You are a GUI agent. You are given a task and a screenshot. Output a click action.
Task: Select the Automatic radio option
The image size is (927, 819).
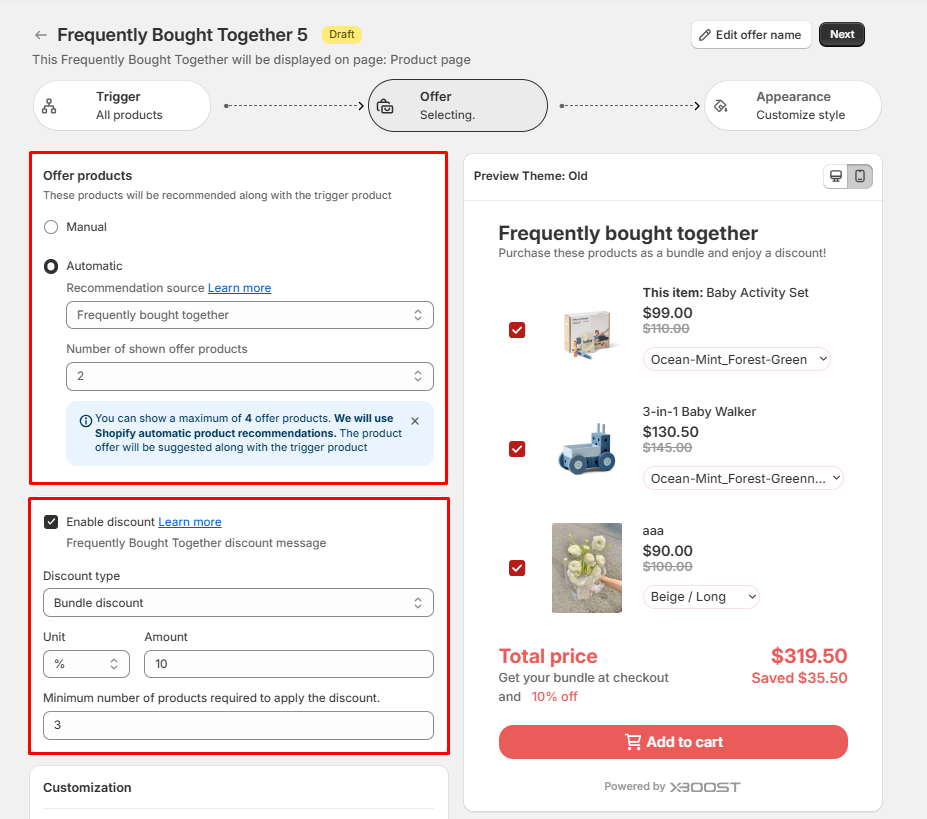point(51,266)
